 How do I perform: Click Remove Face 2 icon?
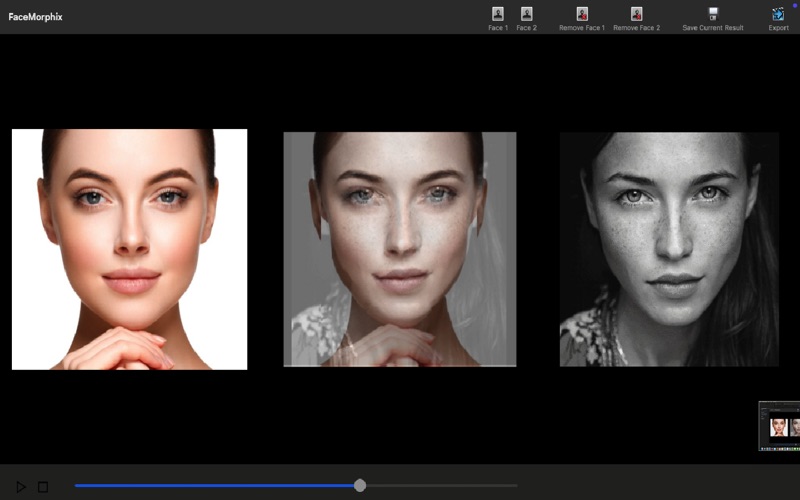636,14
